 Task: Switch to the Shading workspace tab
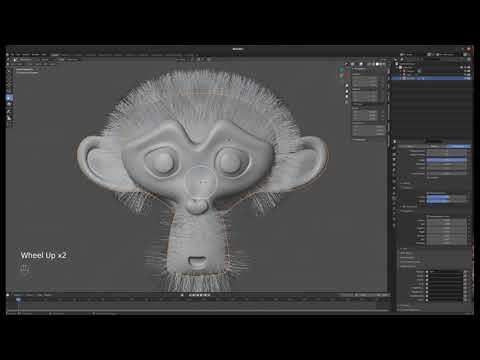click(x=118, y=54)
